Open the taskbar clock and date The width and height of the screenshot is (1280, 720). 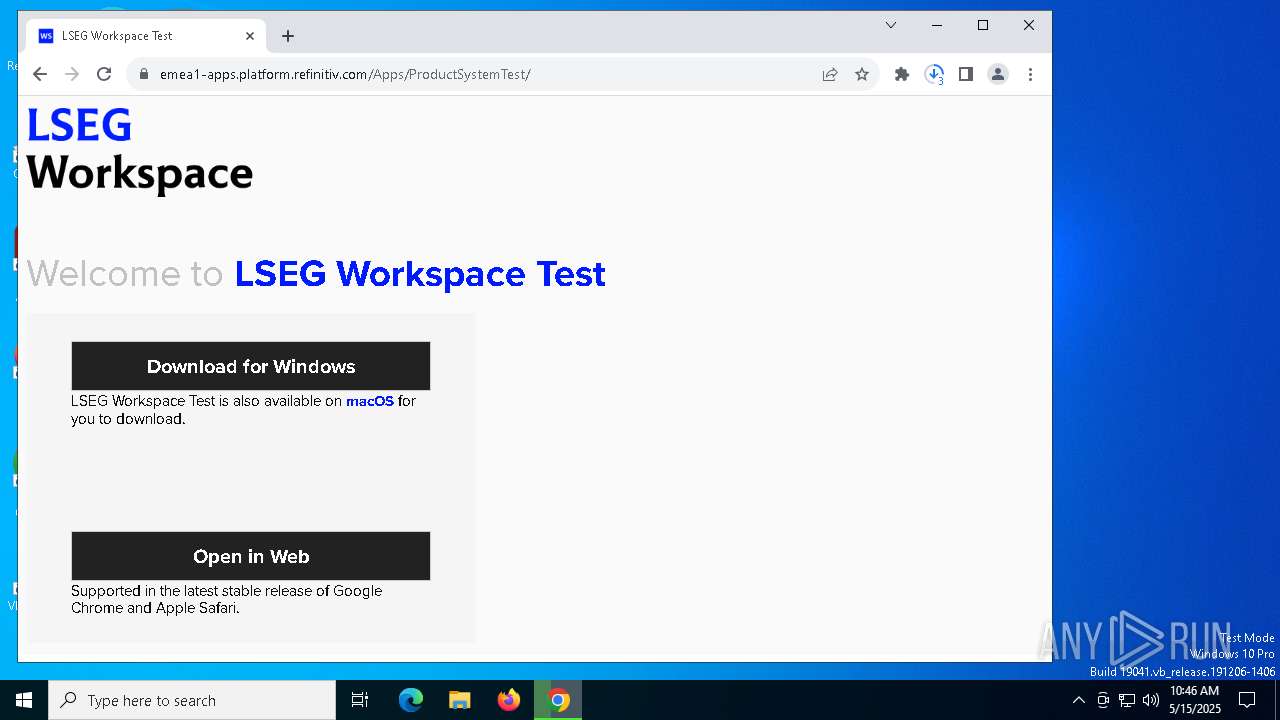tap(1195, 700)
